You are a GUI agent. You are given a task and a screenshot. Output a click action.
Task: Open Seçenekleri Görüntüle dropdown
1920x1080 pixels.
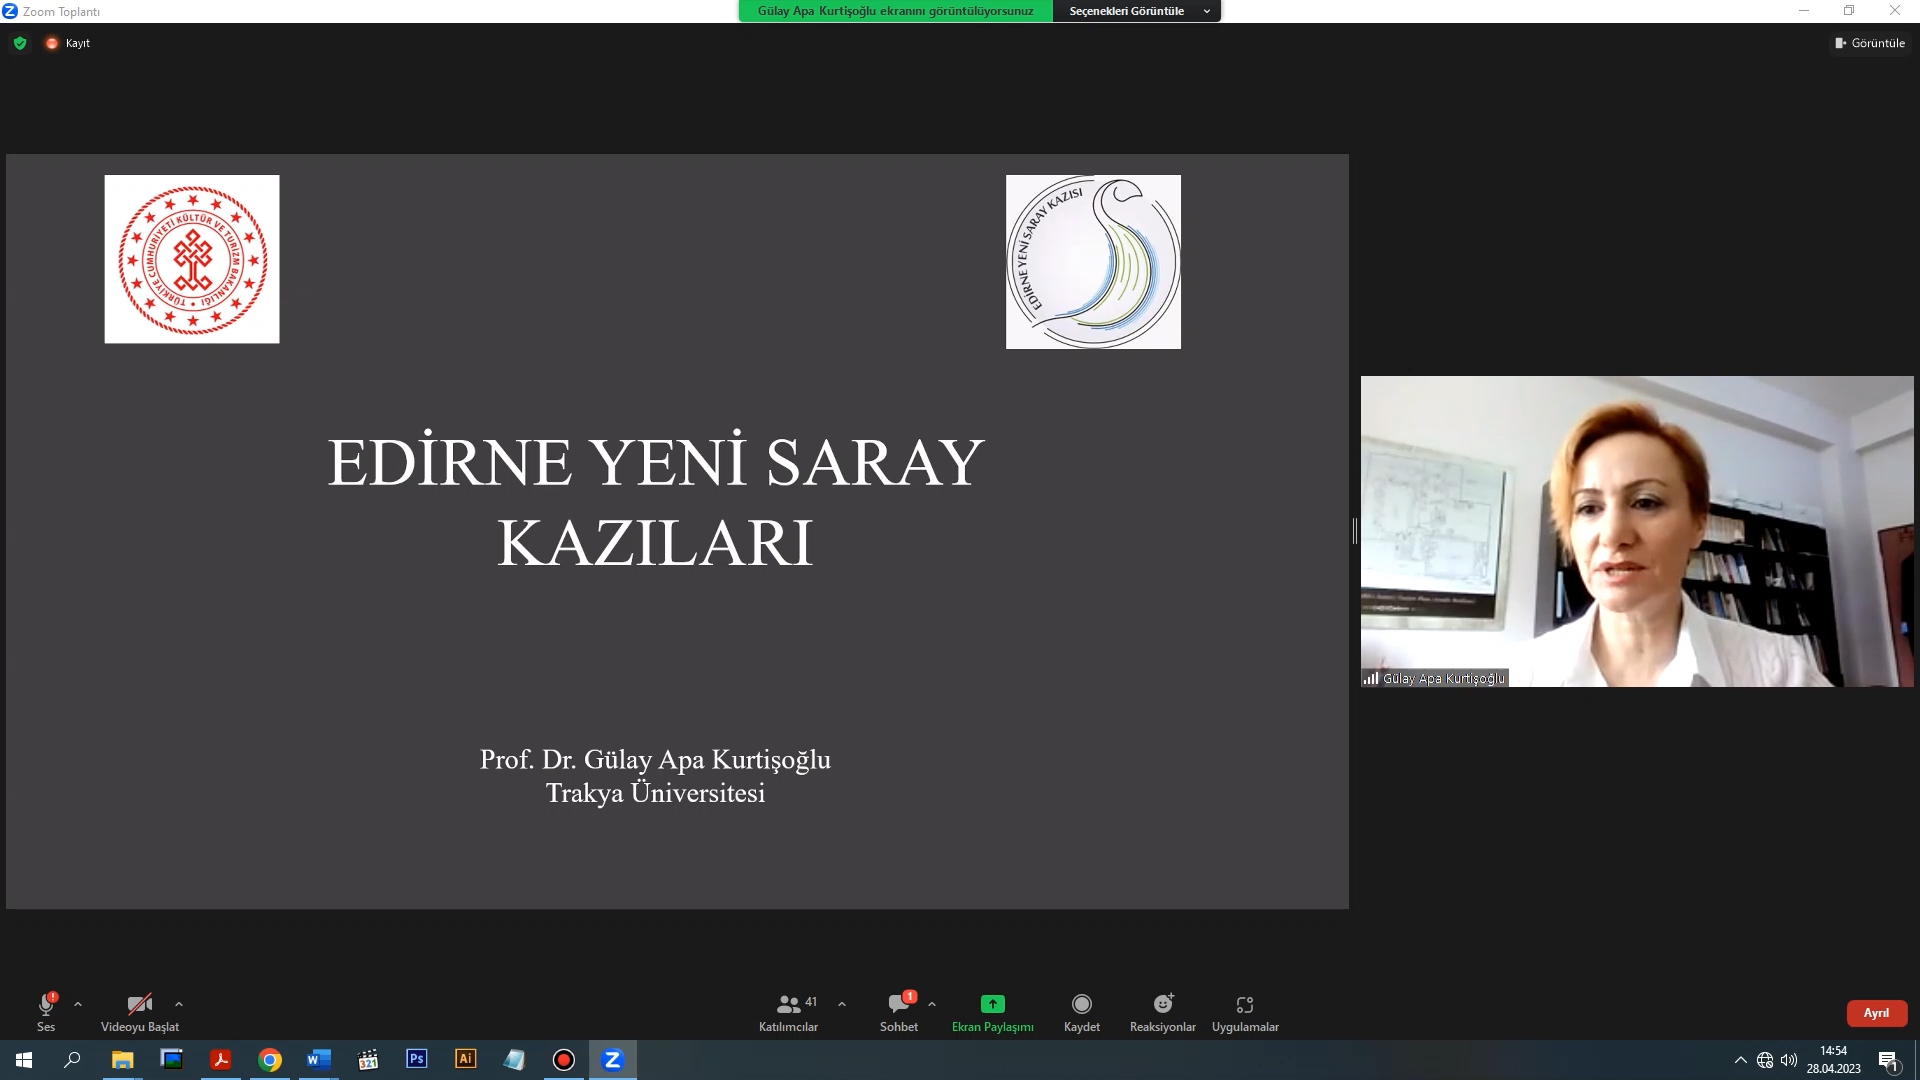click(x=1137, y=11)
